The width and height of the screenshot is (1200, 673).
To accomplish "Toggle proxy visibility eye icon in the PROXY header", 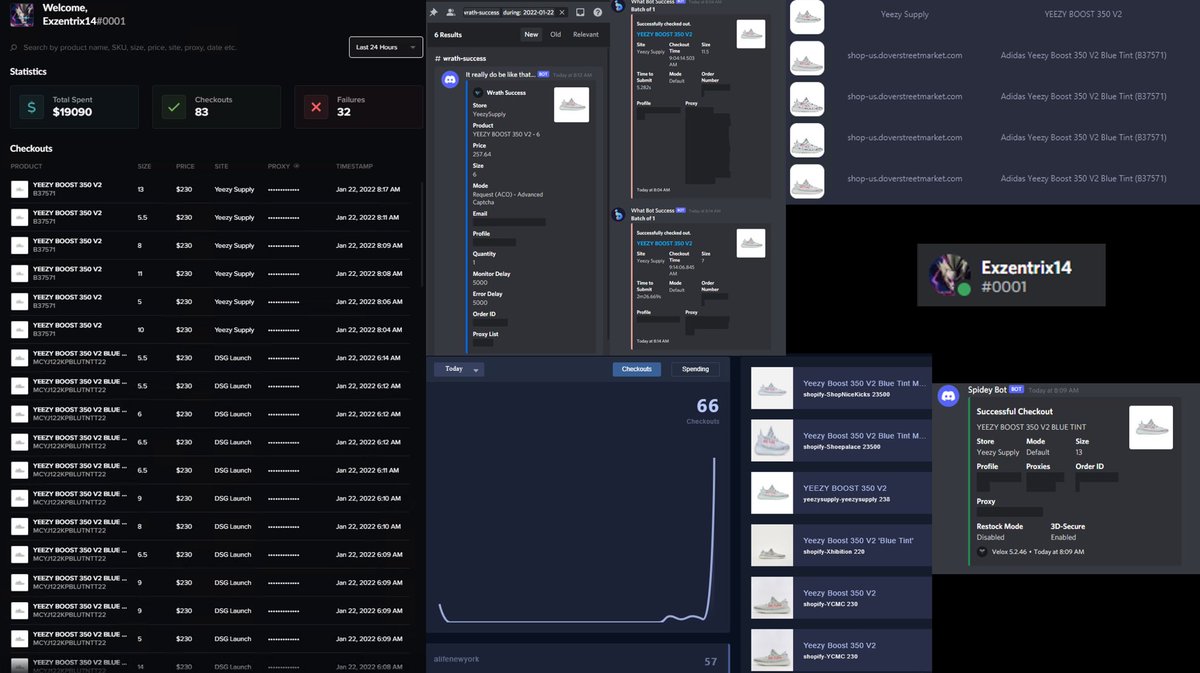I will coord(295,166).
